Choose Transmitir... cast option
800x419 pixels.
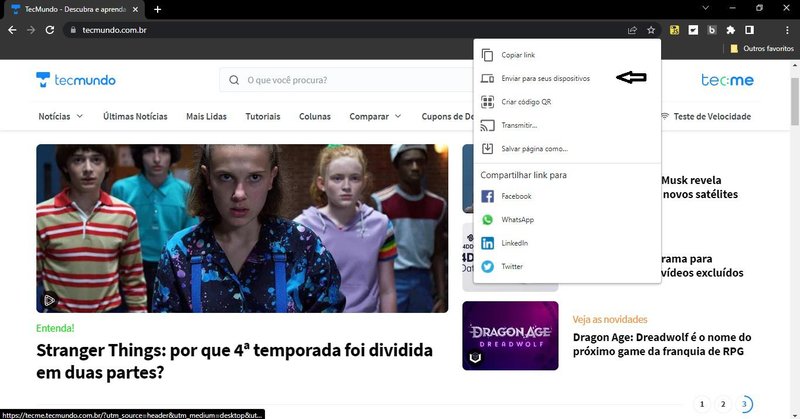(x=567, y=125)
